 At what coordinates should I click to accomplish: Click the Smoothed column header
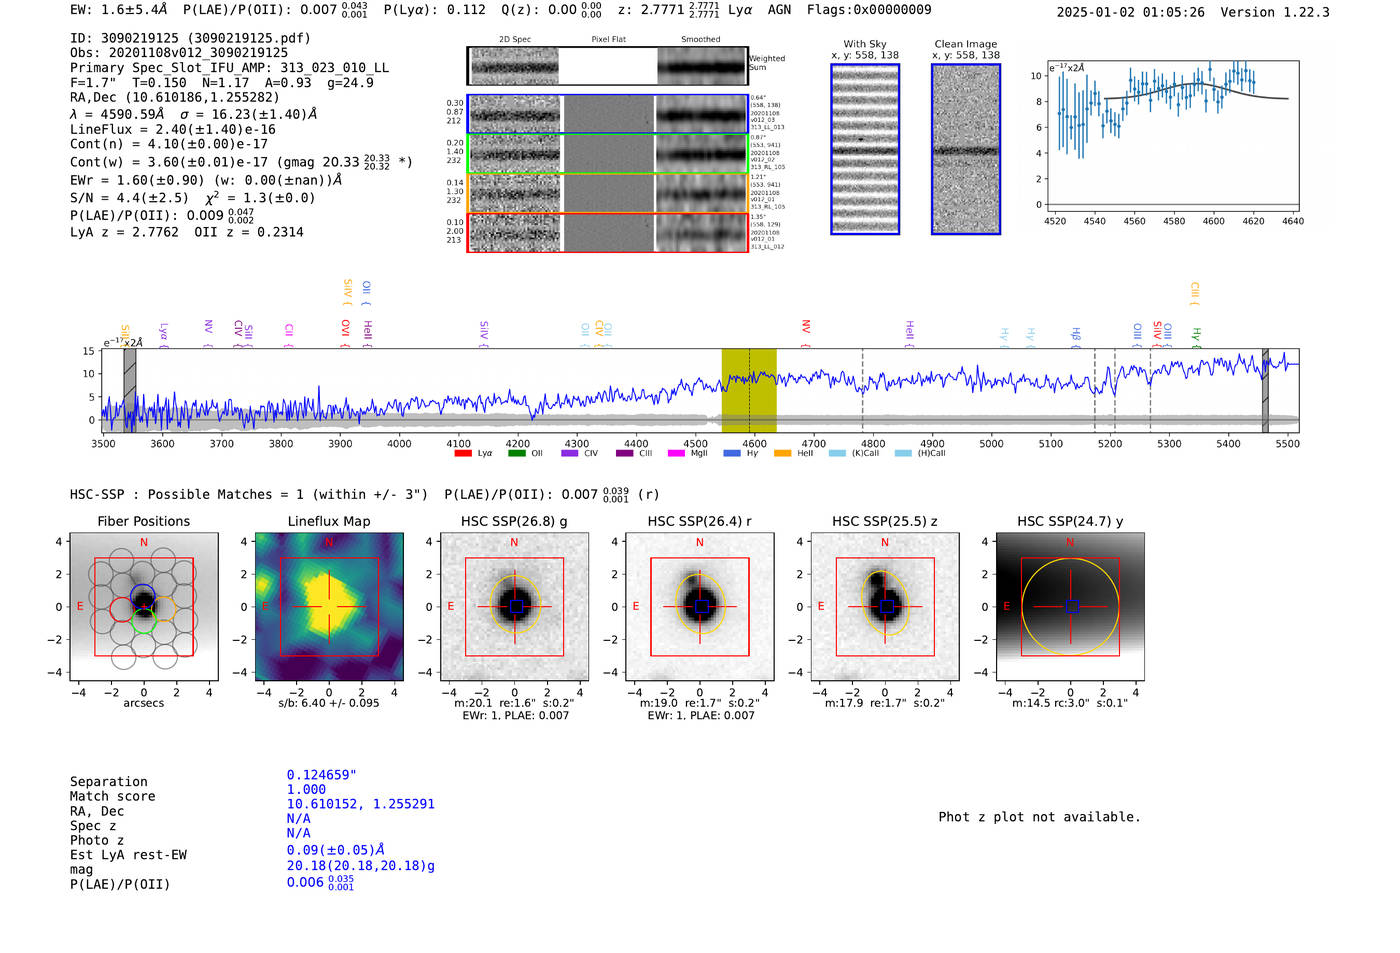pos(701,39)
